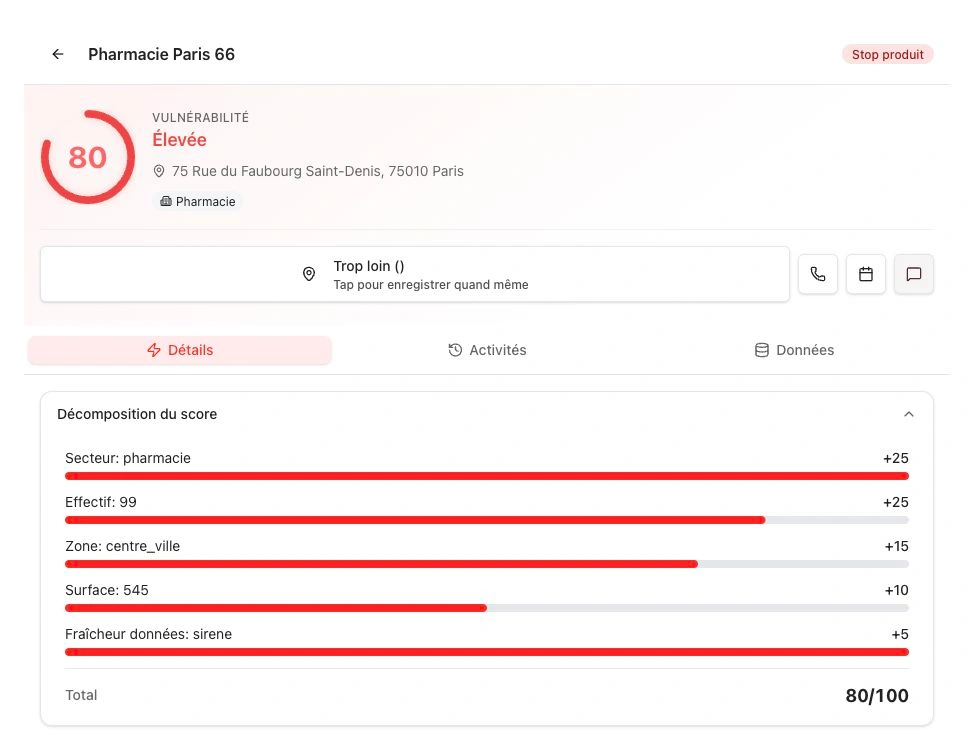
Task: Click the Pharmacie Paris 66 title
Action: tap(162, 54)
